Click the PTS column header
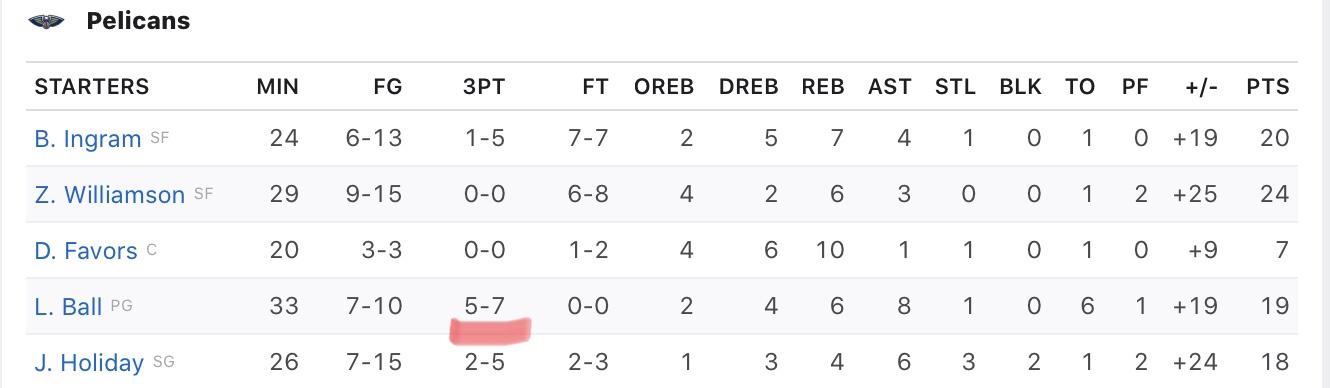Screen dimensions: 1330x388 1268,87
